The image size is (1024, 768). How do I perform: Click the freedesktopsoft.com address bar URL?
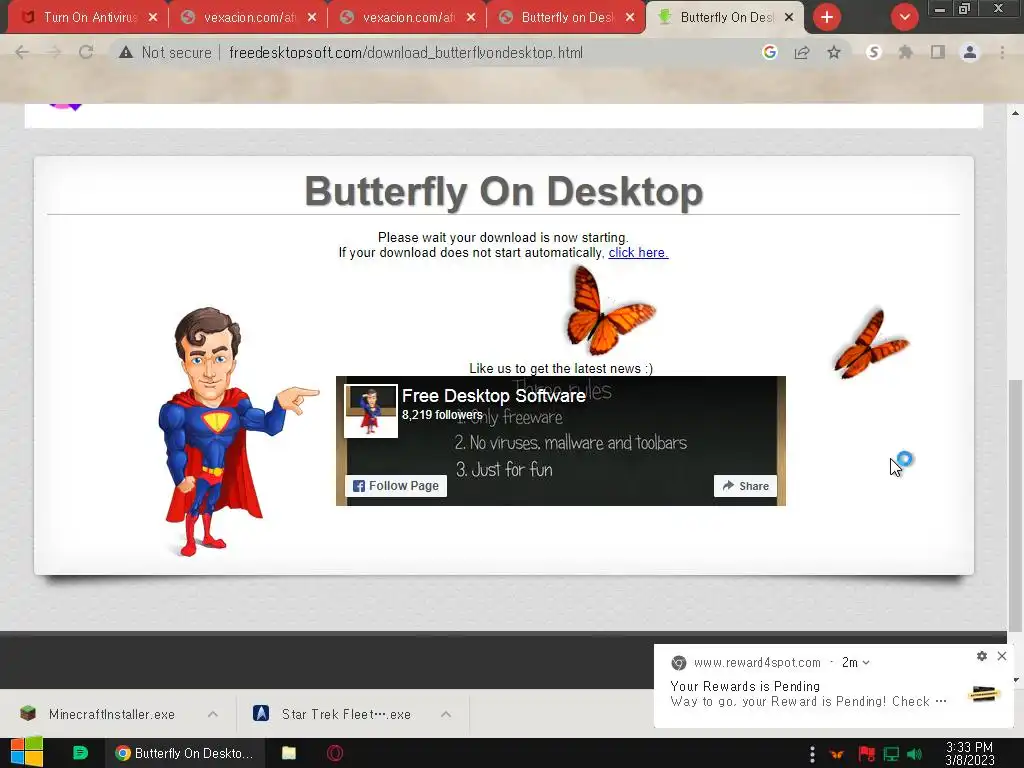[x=406, y=52]
